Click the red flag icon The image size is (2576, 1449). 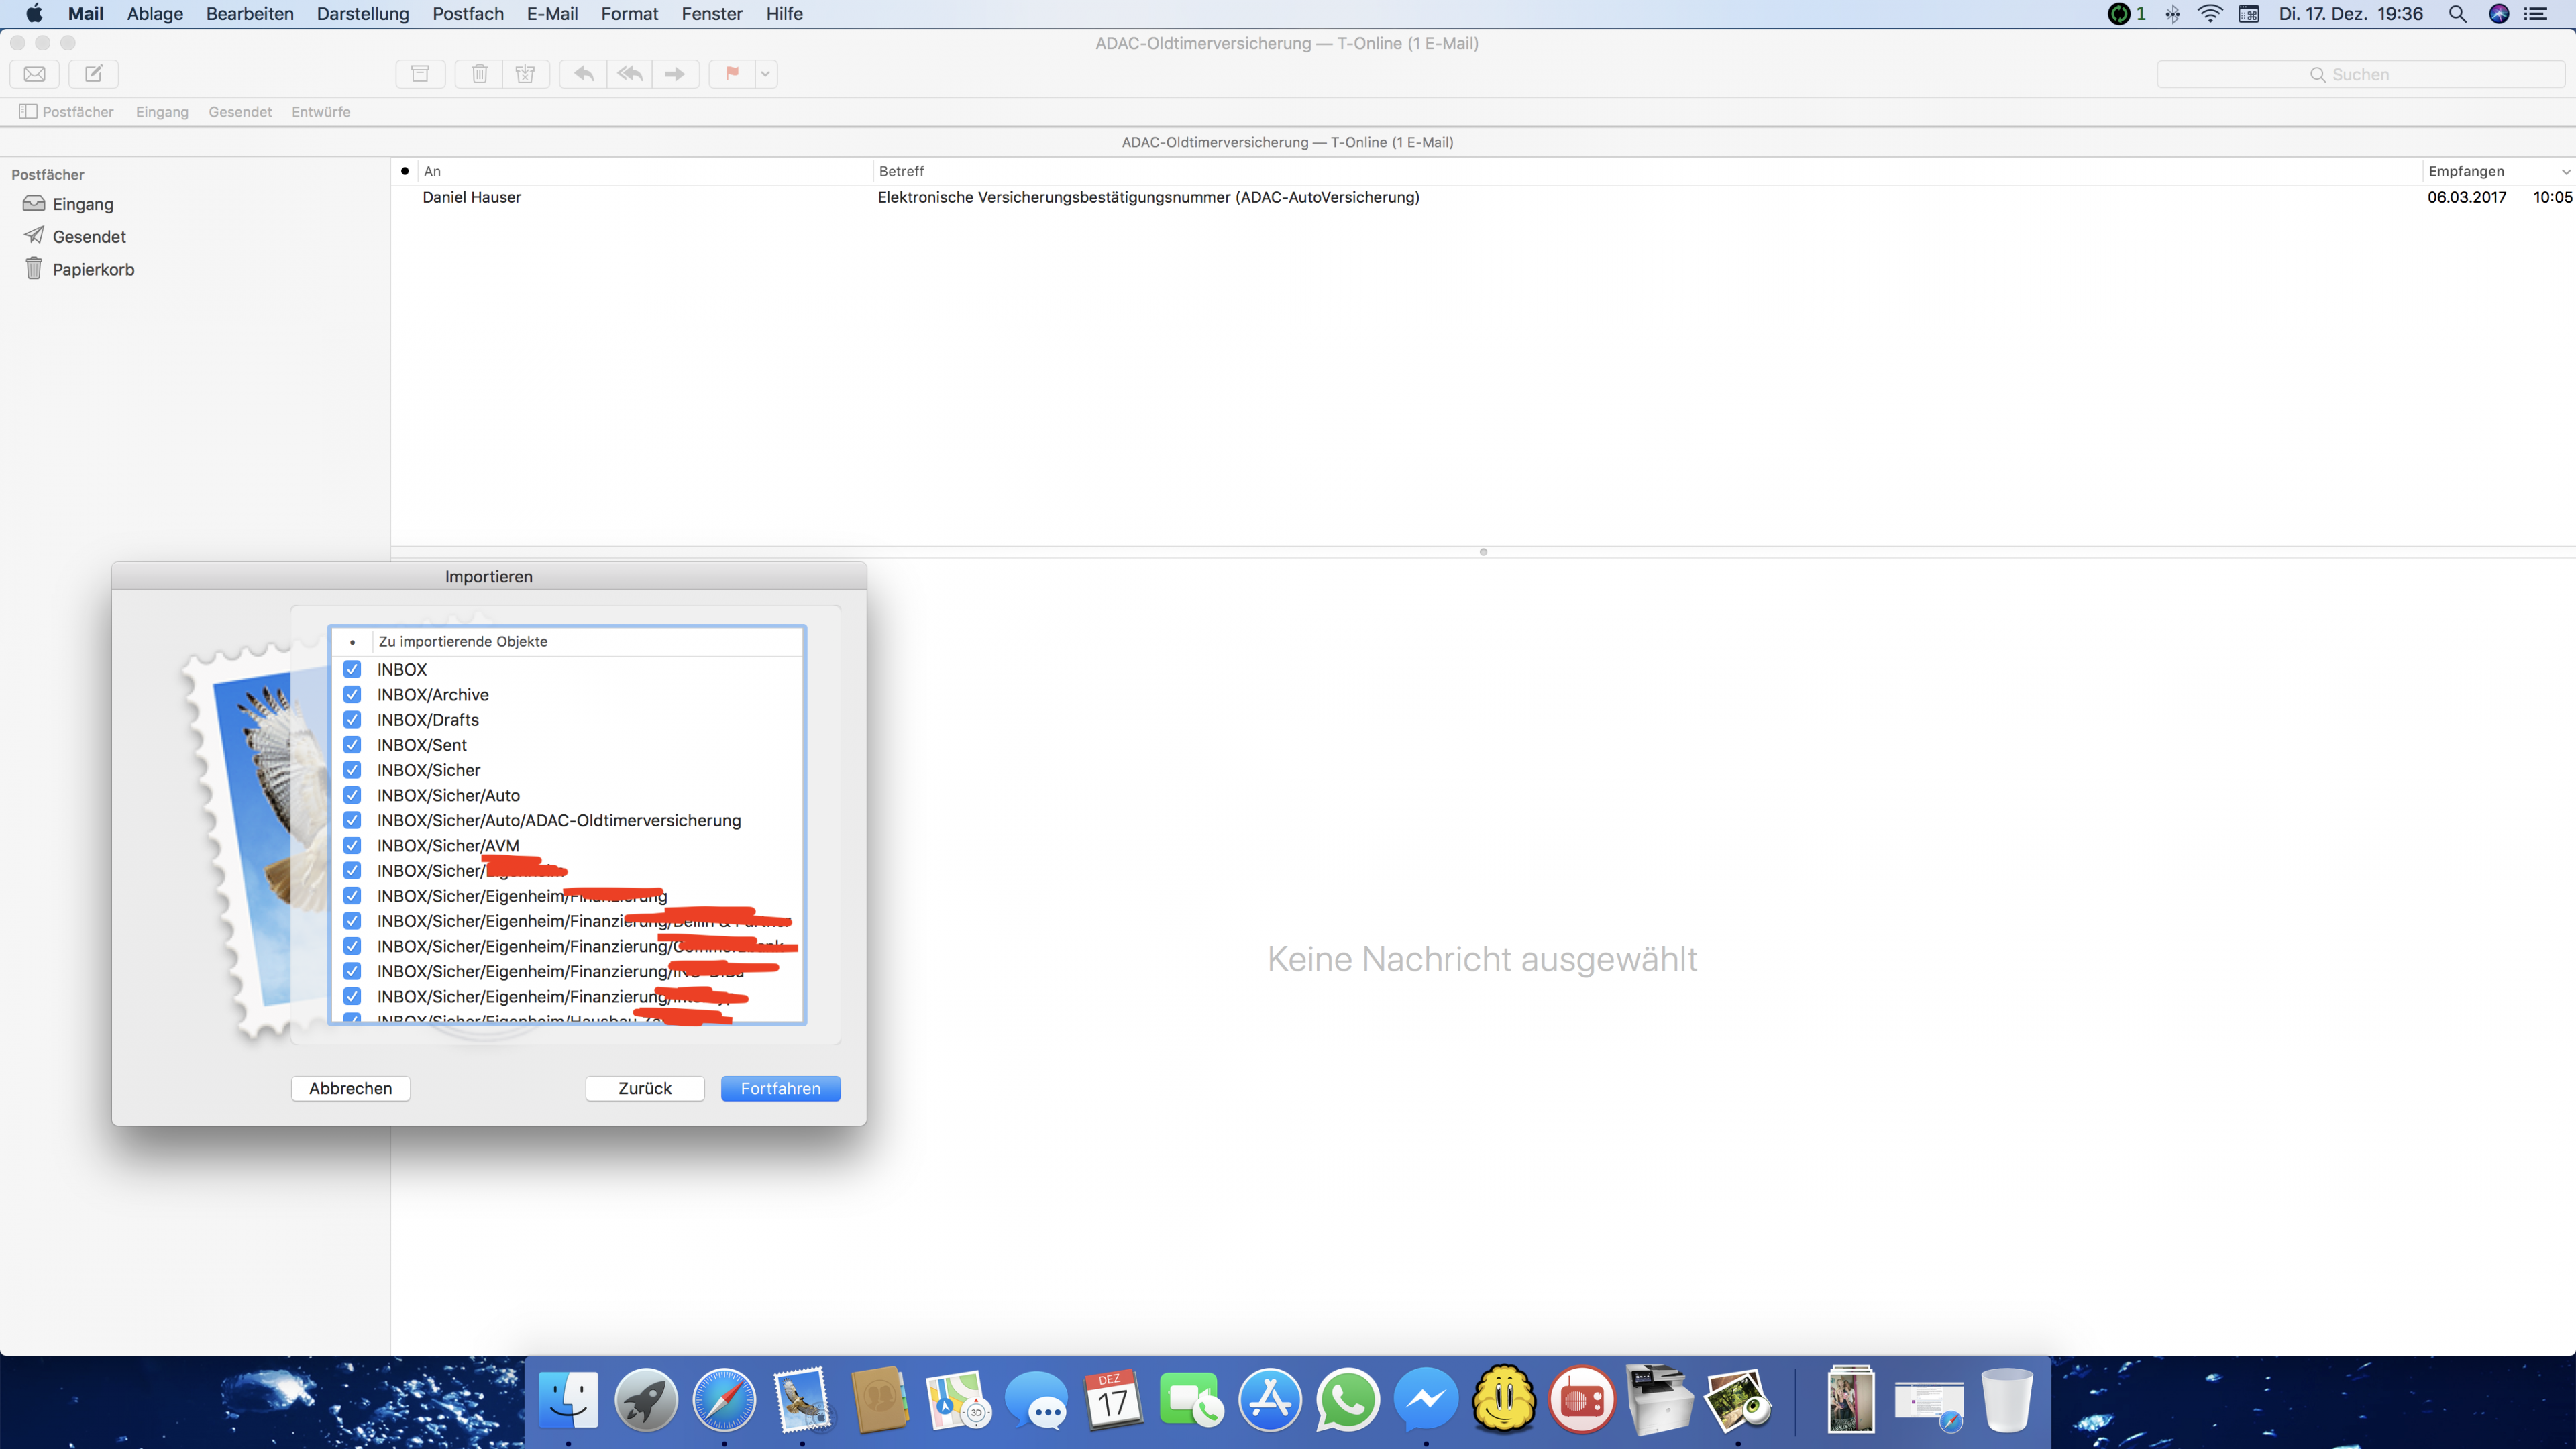(x=732, y=74)
